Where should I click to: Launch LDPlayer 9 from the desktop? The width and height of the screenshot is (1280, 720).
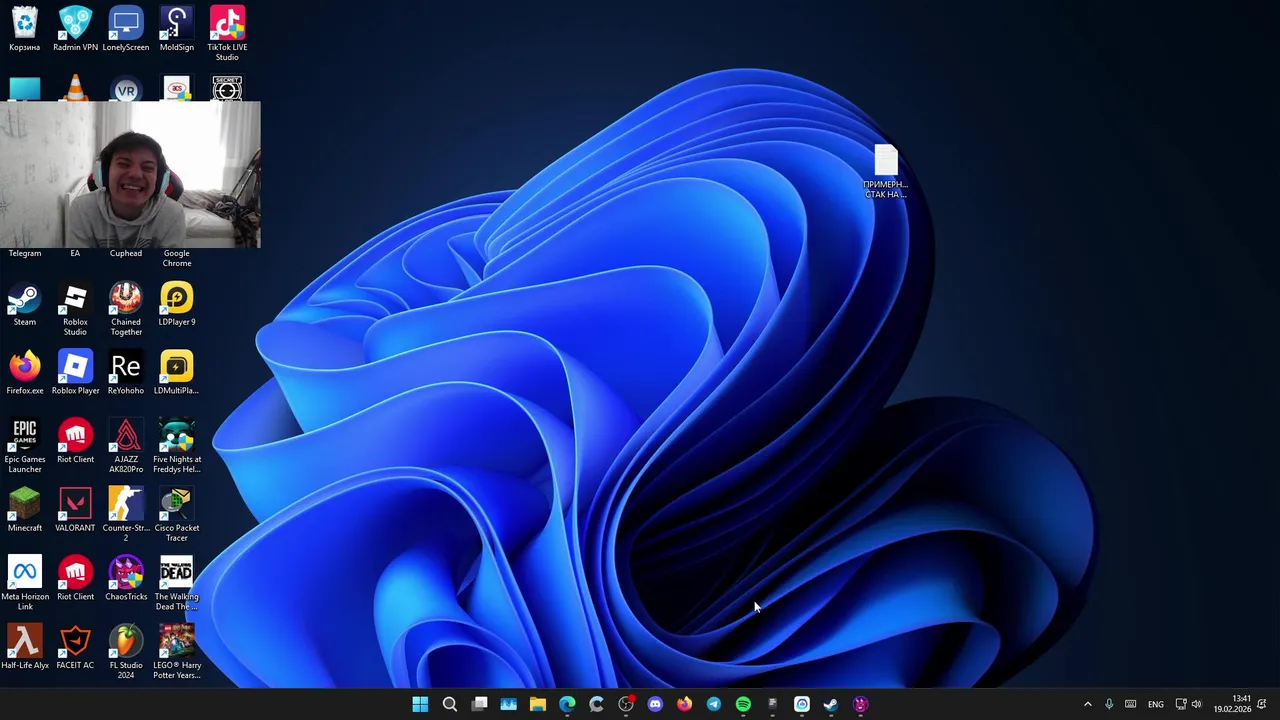click(x=177, y=305)
